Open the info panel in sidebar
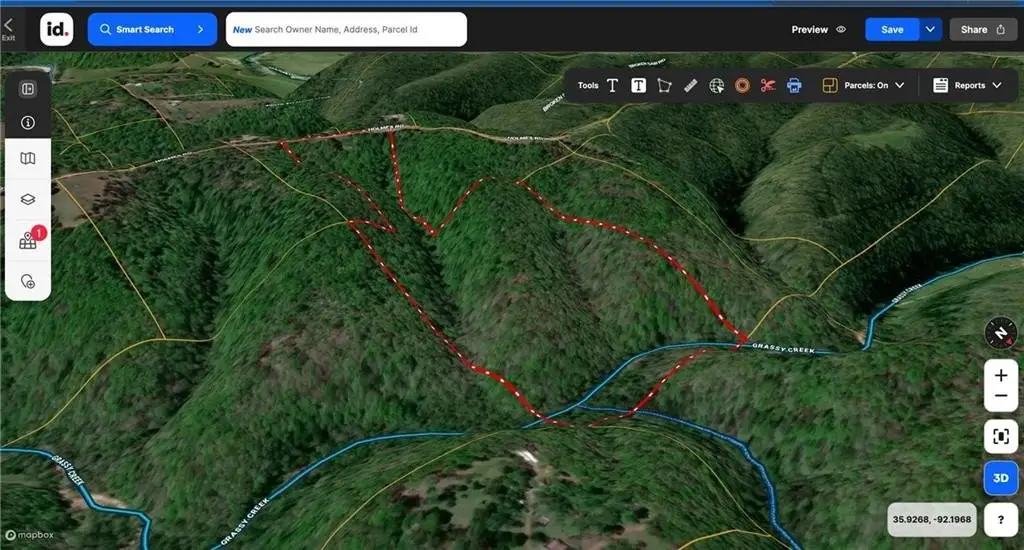 28,123
